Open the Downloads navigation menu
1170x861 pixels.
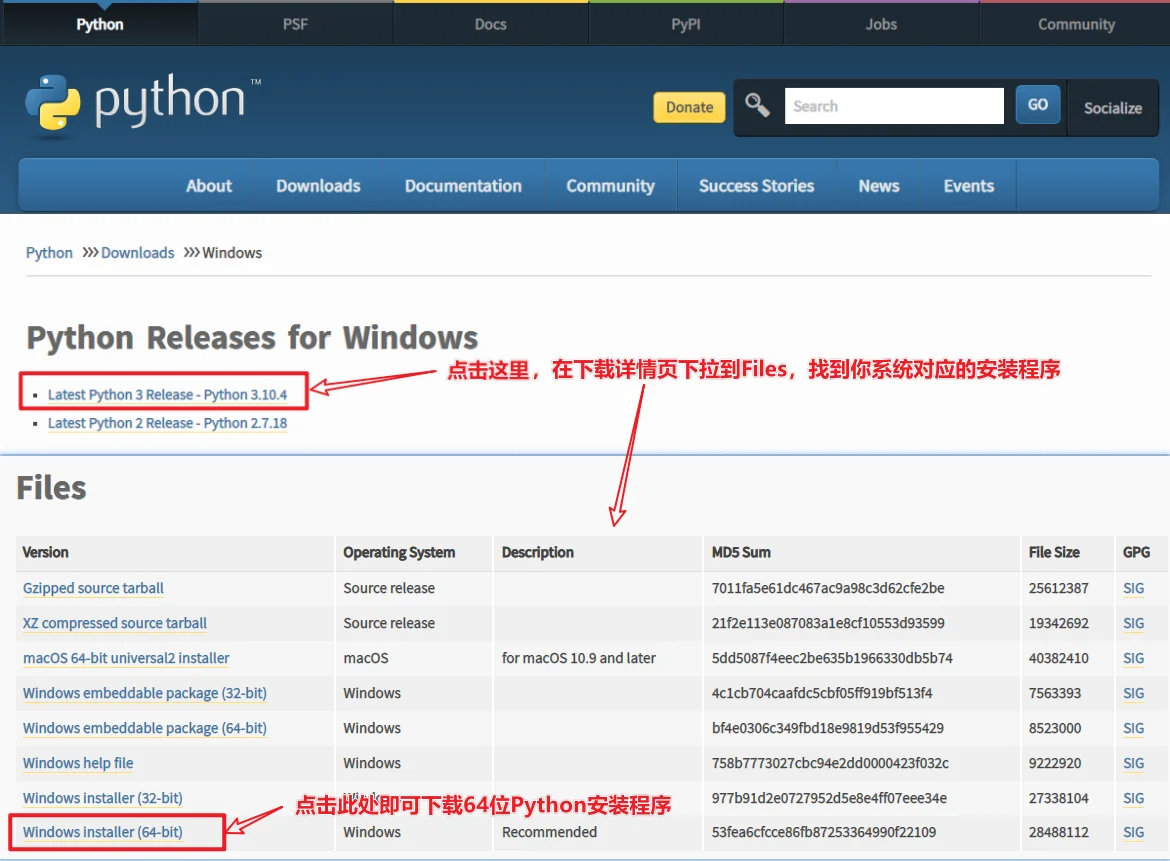coord(319,186)
